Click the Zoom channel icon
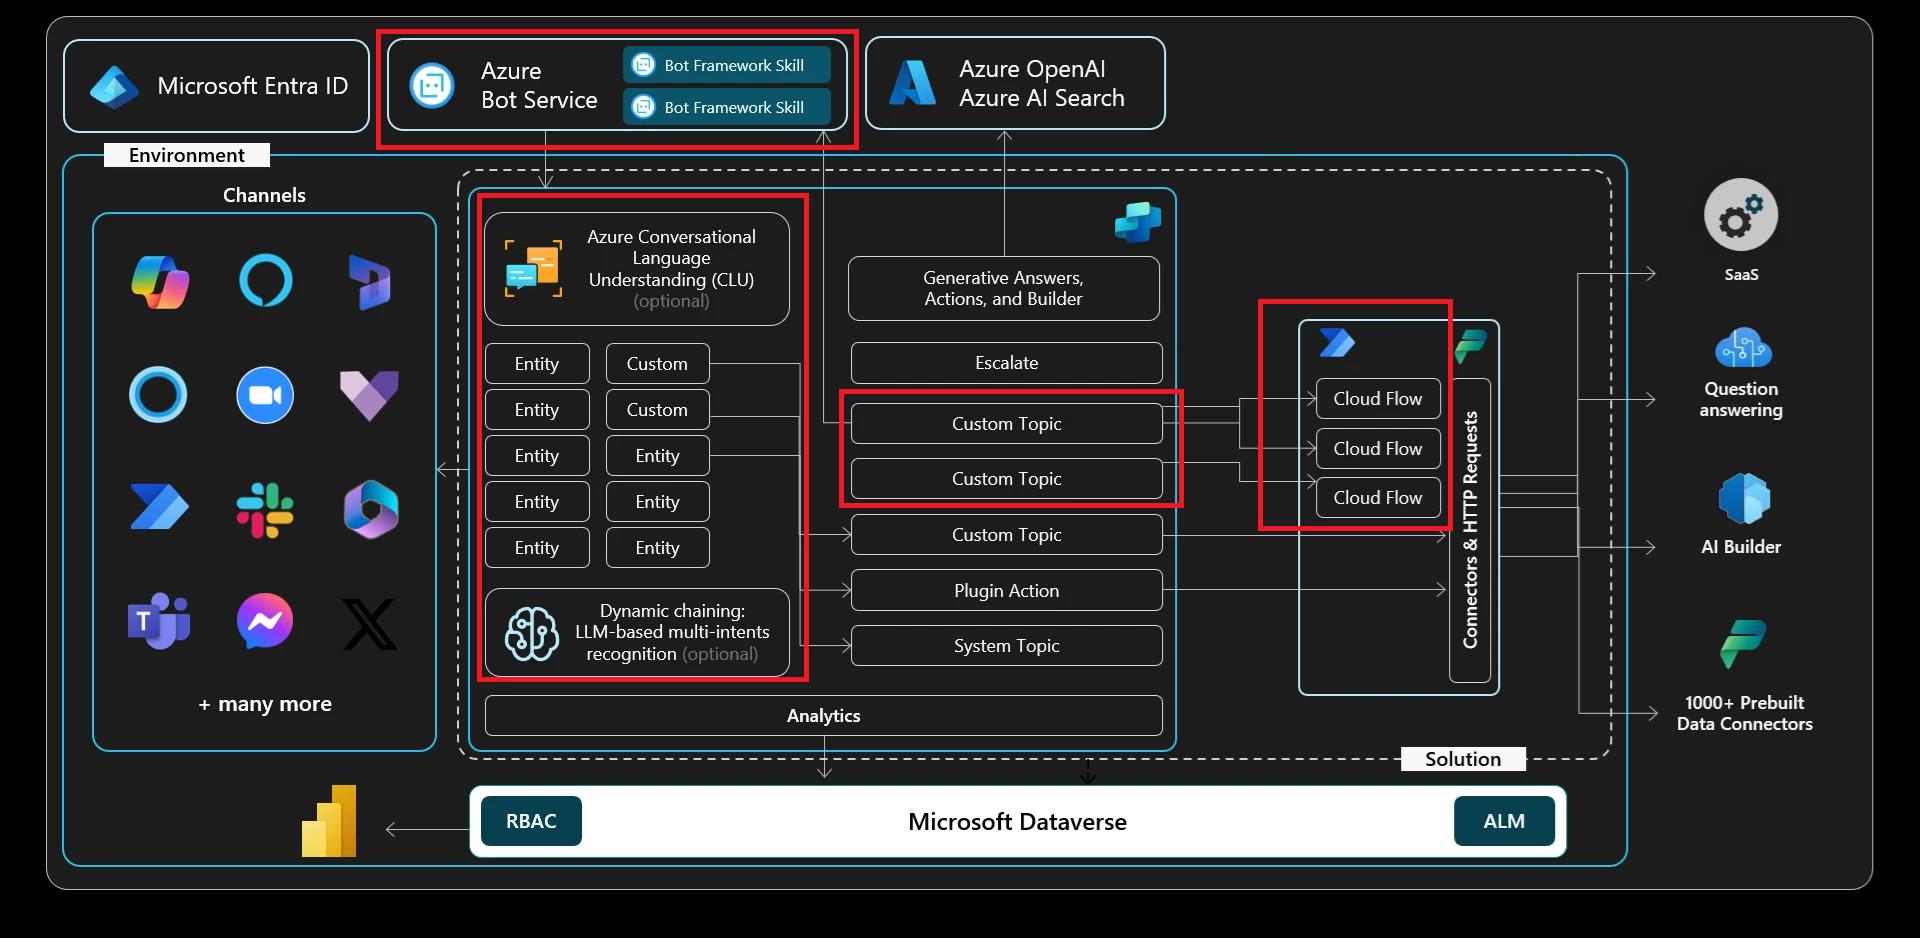Image resolution: width=1920 pixels, height=938 pixels. (264, 394)
